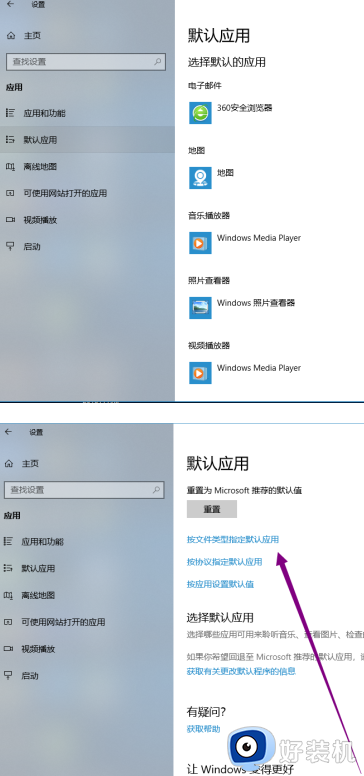Click the 获取帮助 link
The width and height of the screenshot is (364, 776).
tap(203, 728)
